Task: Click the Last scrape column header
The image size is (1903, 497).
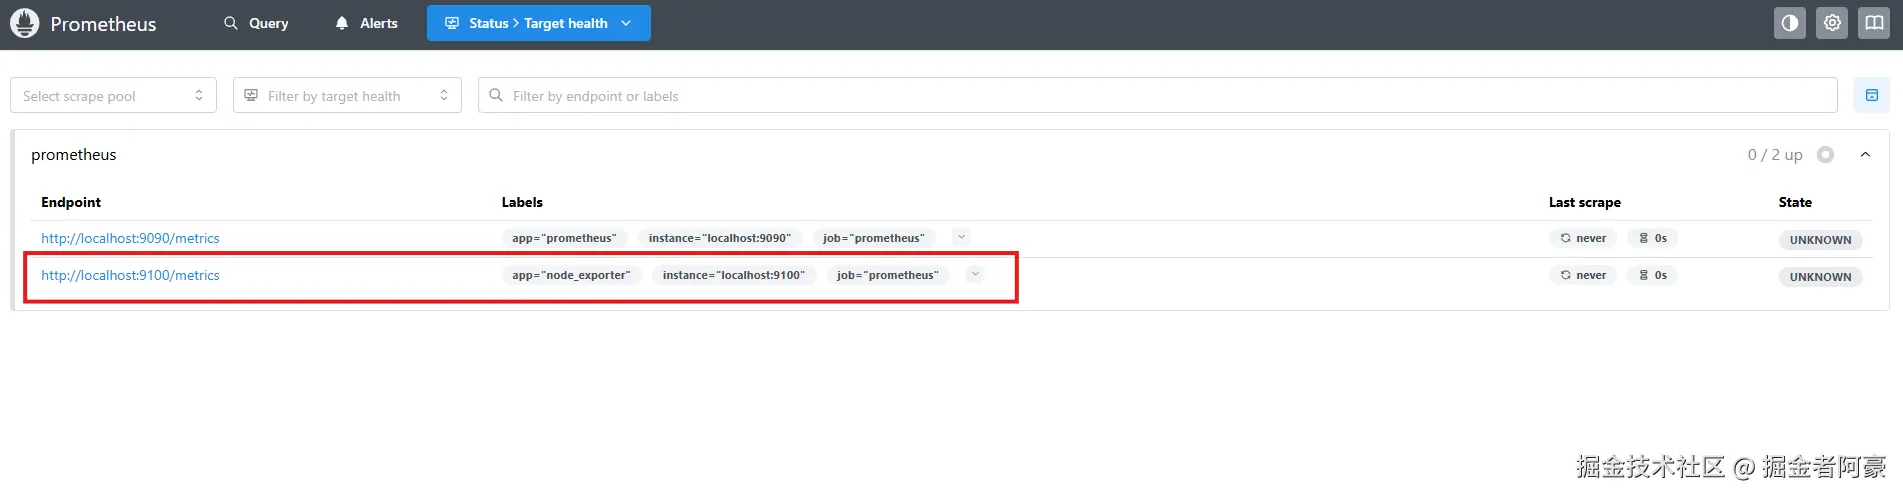Action: pos(1585,202)
